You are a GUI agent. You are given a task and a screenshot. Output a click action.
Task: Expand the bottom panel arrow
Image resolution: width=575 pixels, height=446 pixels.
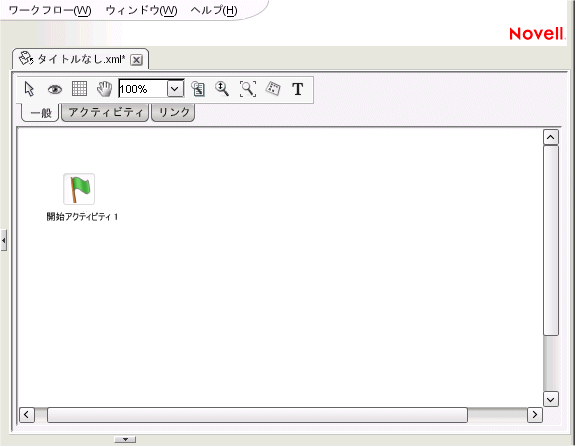[x=125, y=439]
